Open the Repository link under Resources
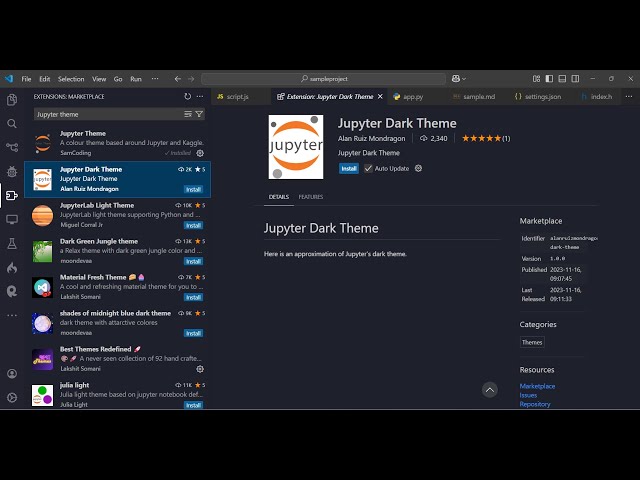640x480 pixels. tap(534, 404)
